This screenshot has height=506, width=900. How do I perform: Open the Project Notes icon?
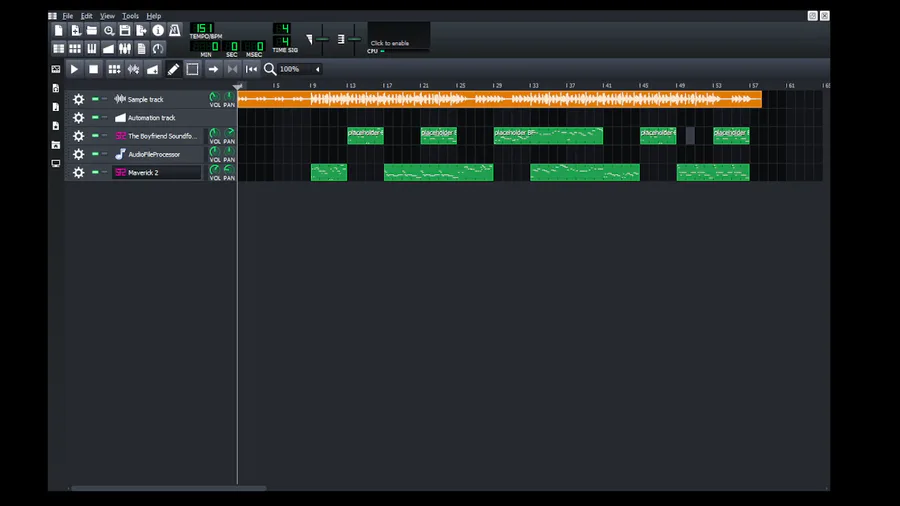click(x=141, y=49)
